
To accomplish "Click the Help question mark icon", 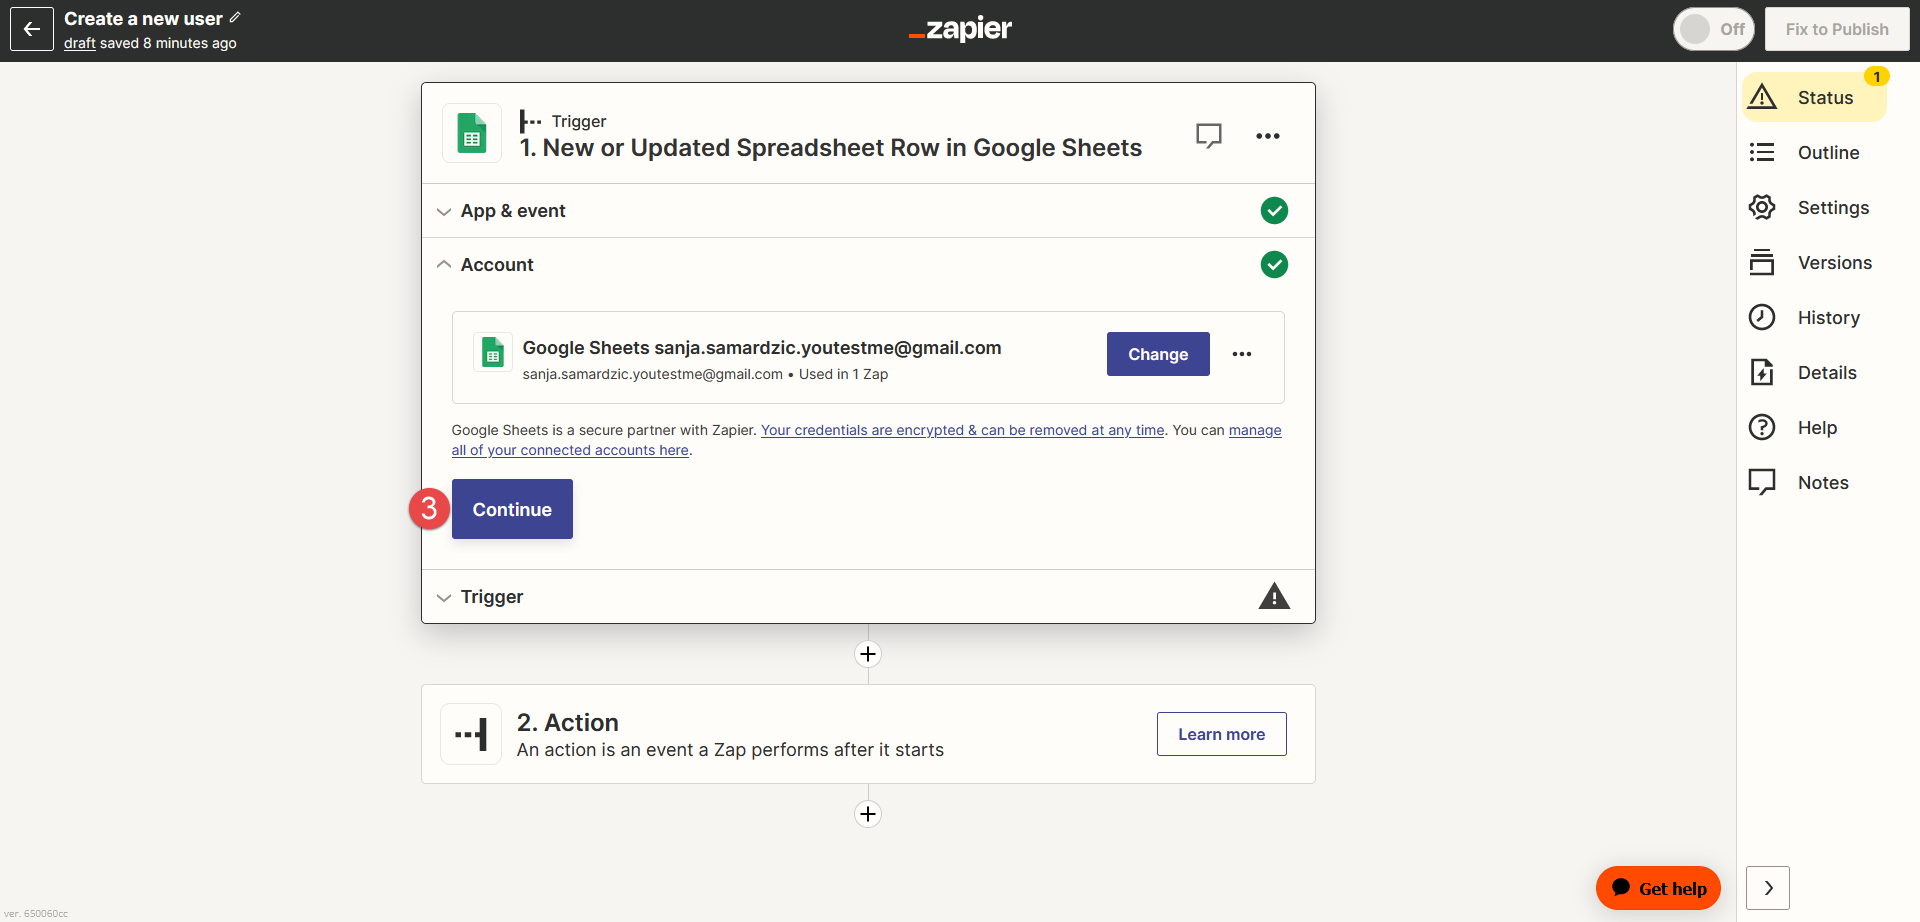I will (1762, 427).
